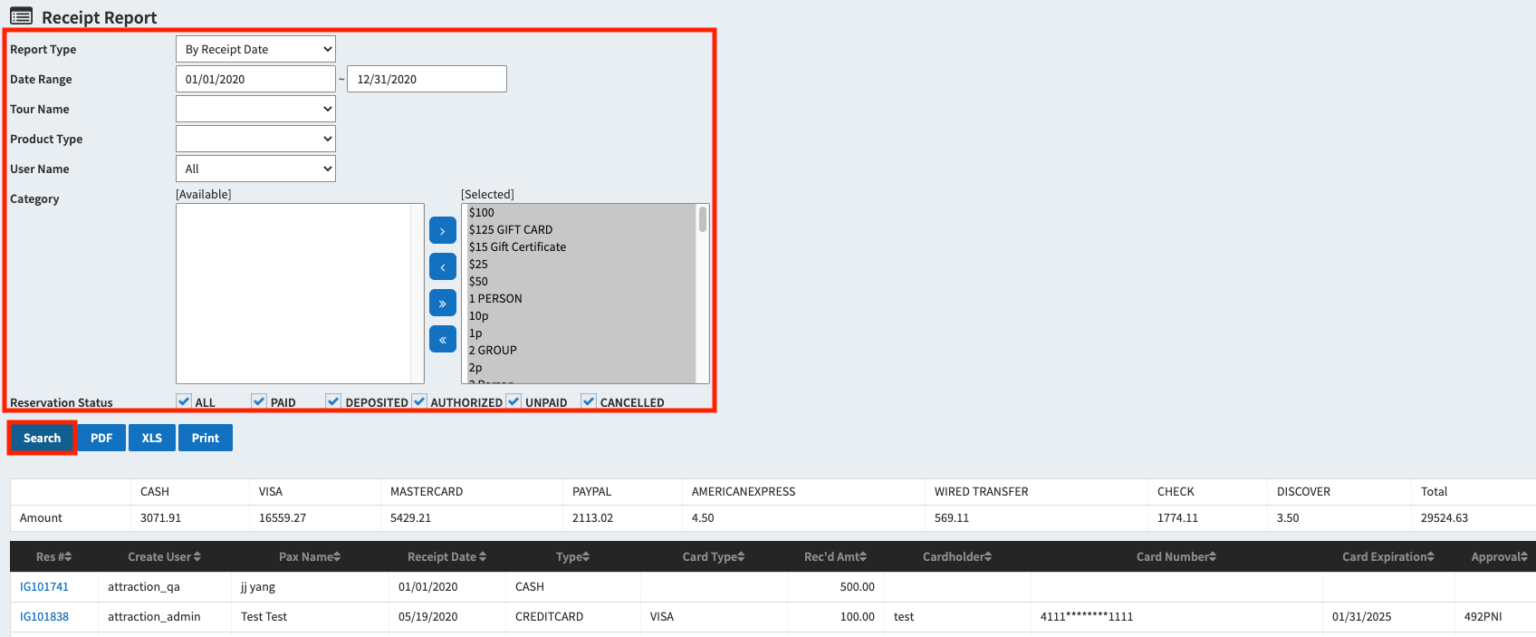Sort table by Res # column

pos(53,557)
